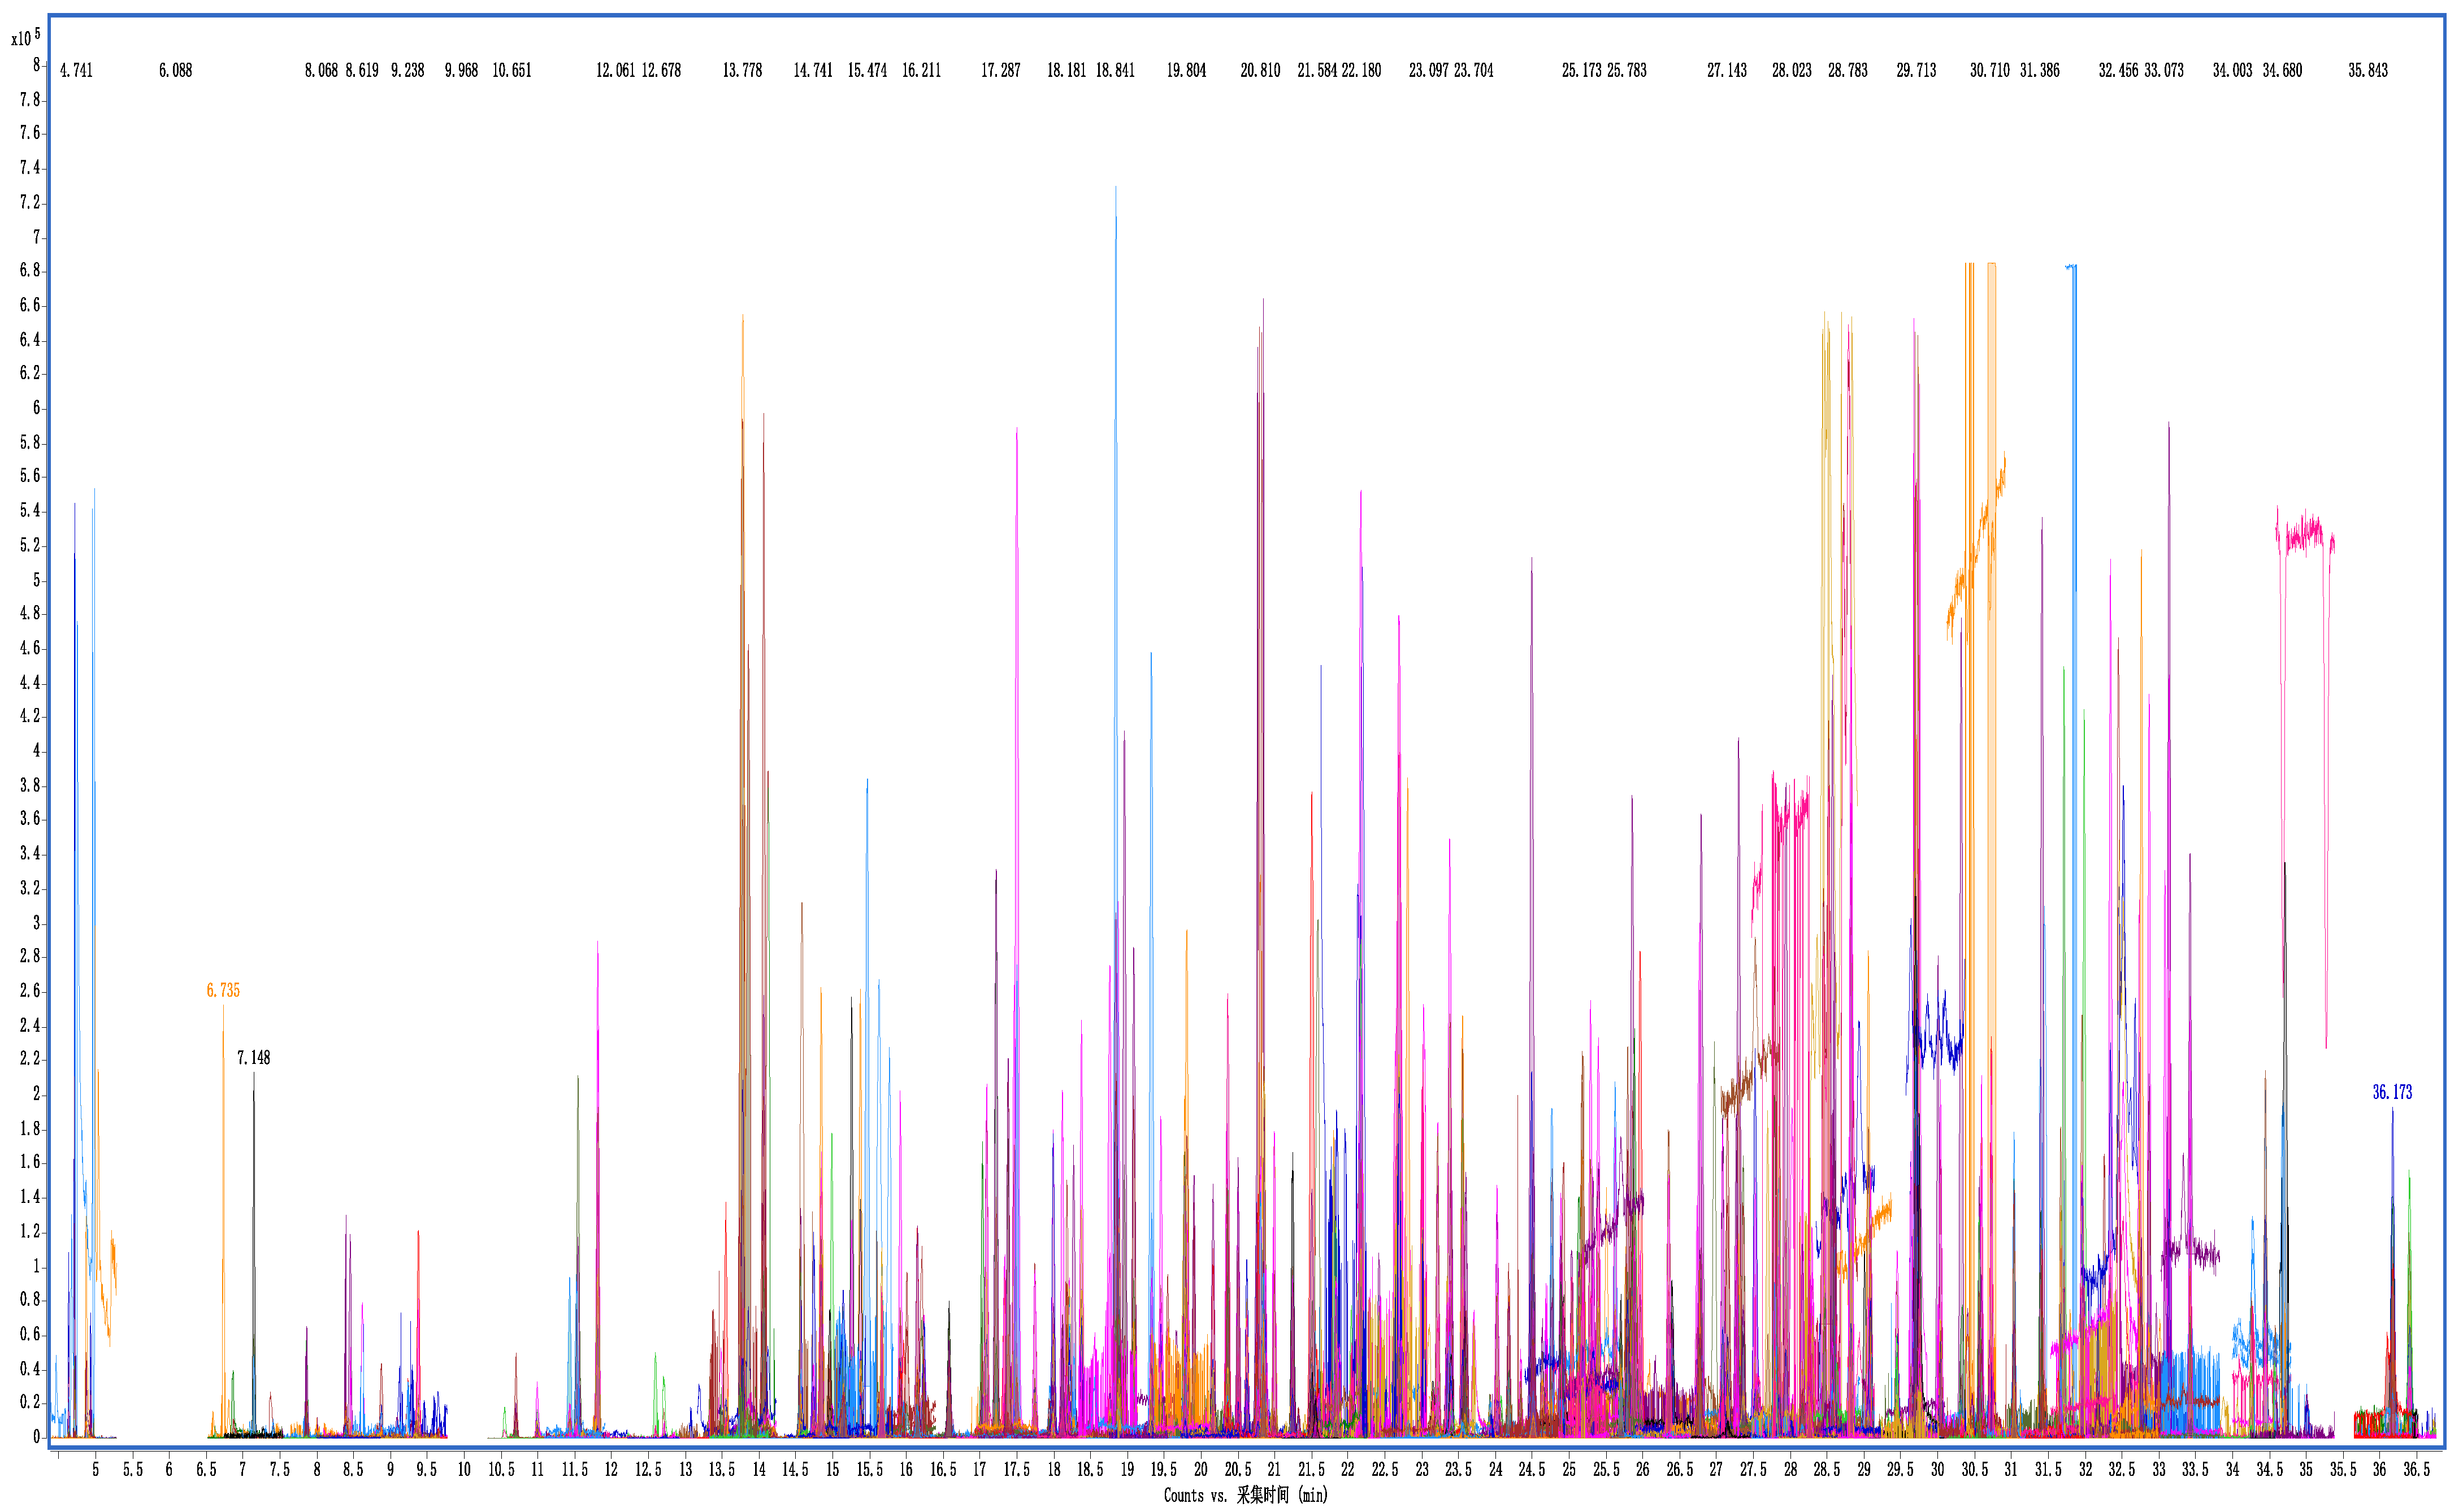Click the x-axis title 'Counts vs. 采集时间 (min)'
This screenshot has width=2463, height=1512.
pos(1245,1495)
